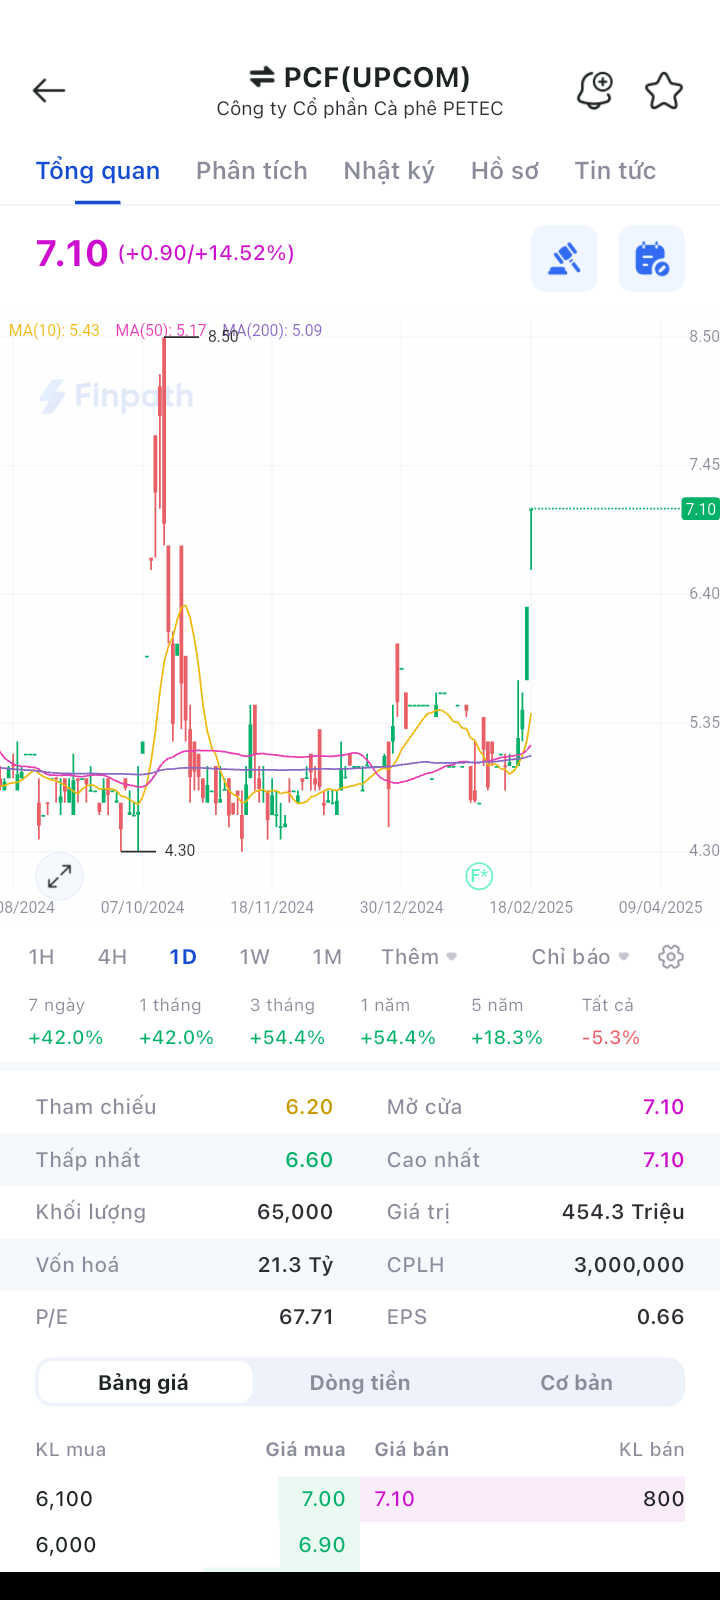Tap the MA(10): 5.43 indicator label
720x1600 pixels.
point(54,330)
